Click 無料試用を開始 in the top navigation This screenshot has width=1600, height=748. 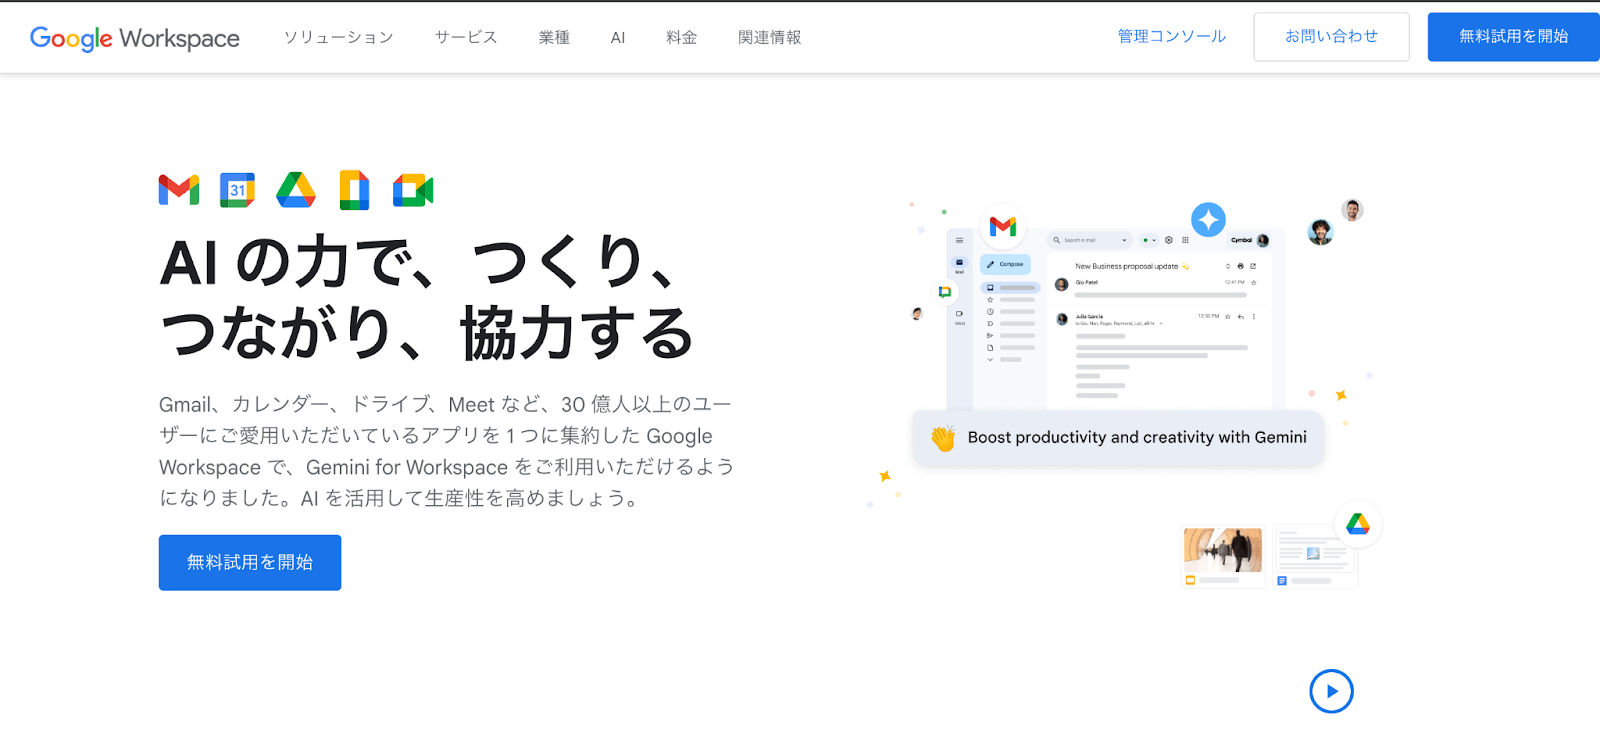point(1513,37)
